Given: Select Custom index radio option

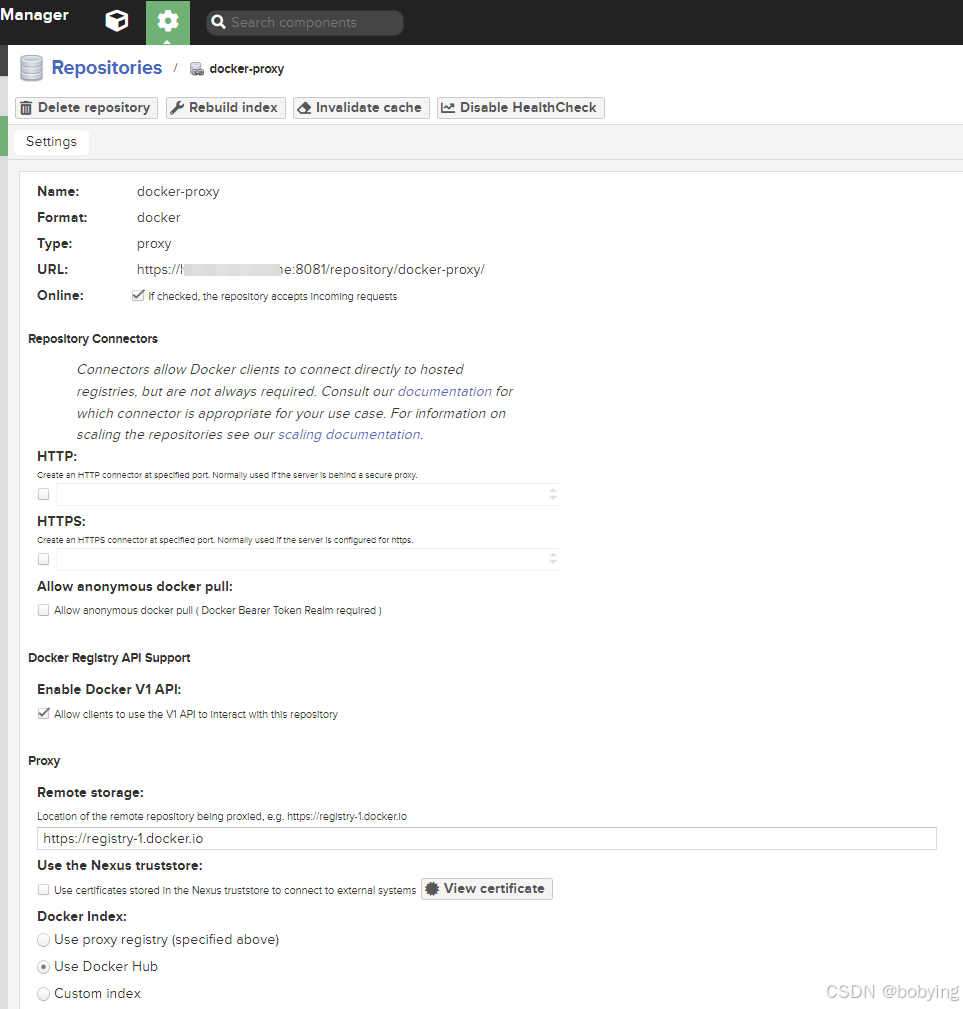Looking at the screenshot, I should (43, 994).
